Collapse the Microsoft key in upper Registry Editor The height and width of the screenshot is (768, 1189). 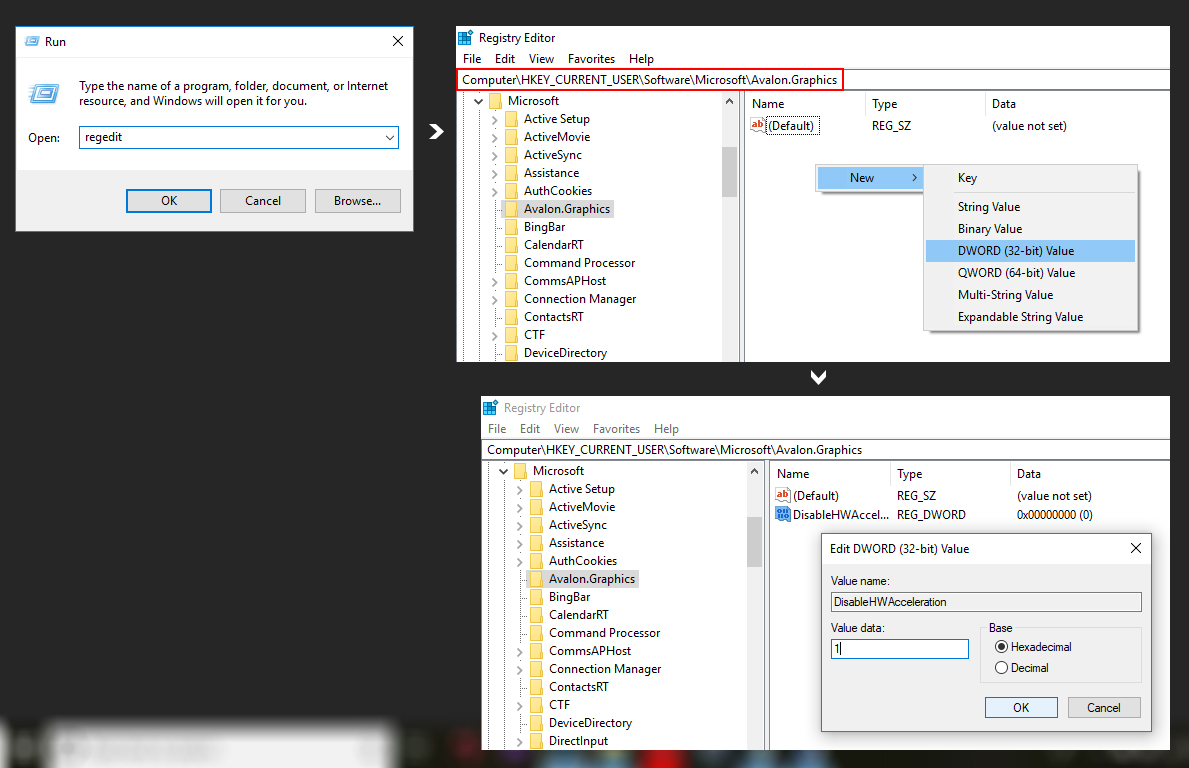click(478, 101)
